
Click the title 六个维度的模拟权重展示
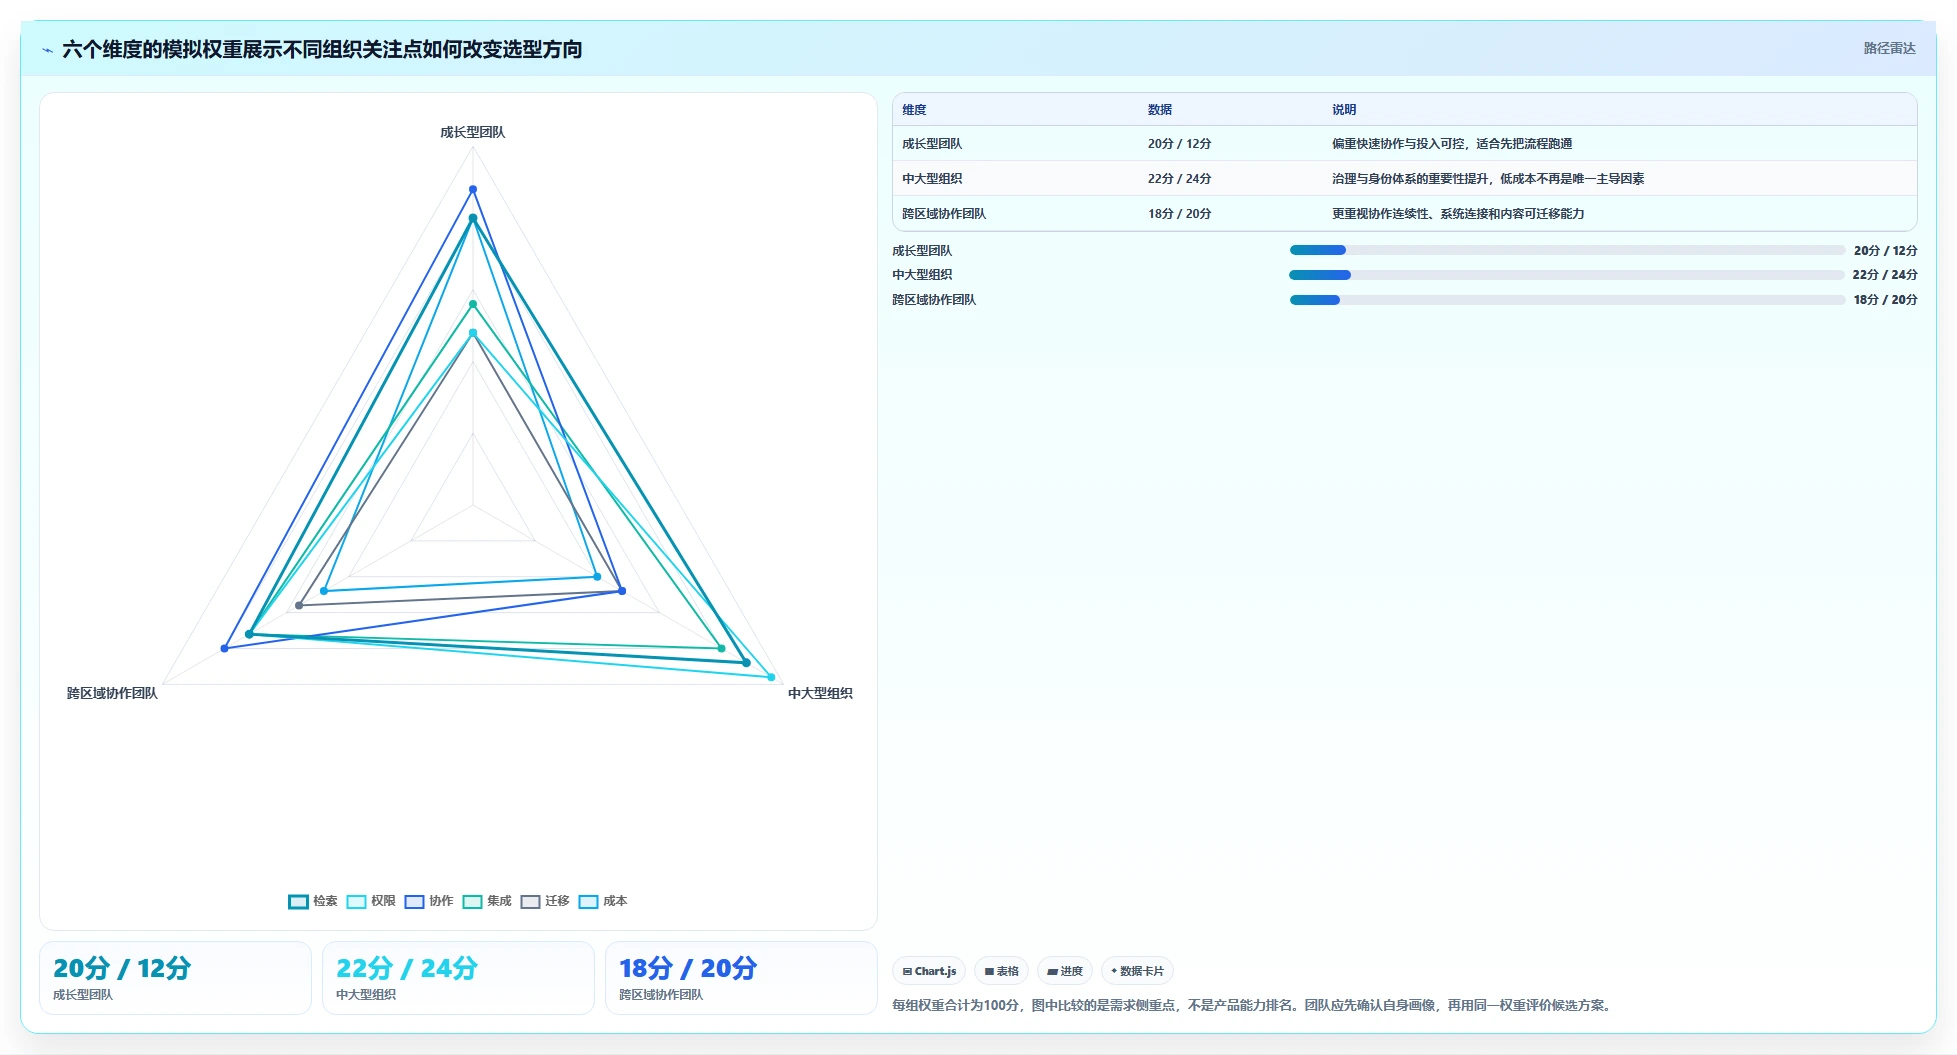[322, 49]
